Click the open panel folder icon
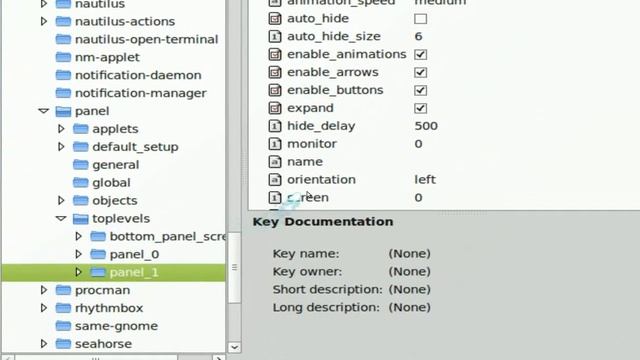Screen dimensions: 640x360 click(x=63, y=111)
